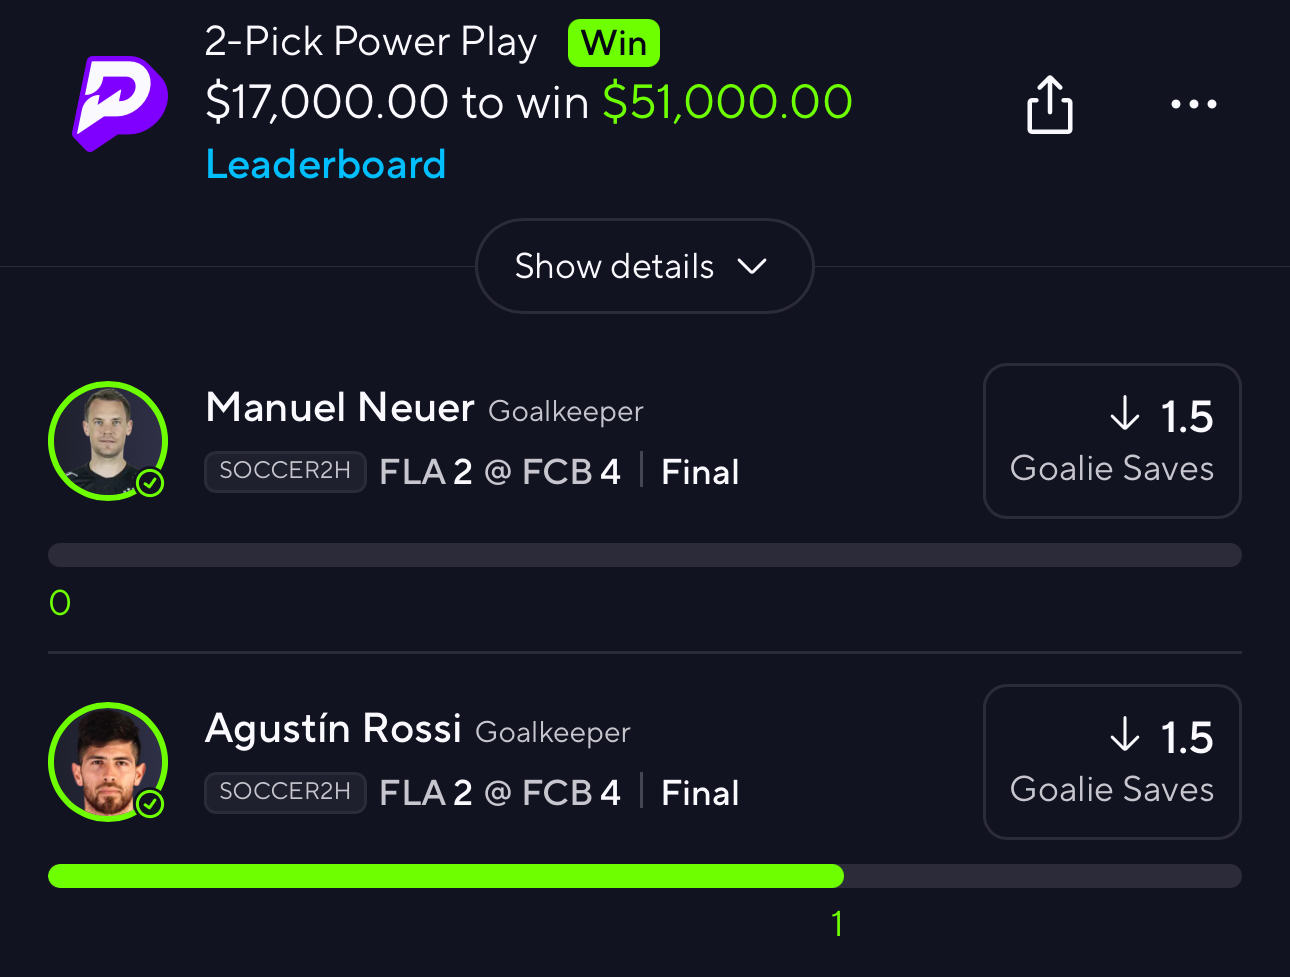1290x977 pixels.
Task: Tap the Manuel Neuer player name
Action: pos(339,408)
